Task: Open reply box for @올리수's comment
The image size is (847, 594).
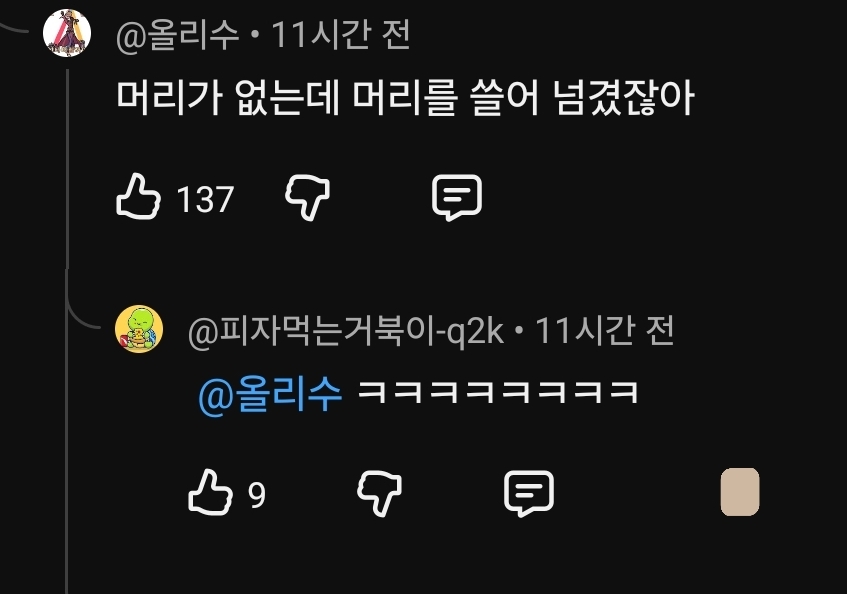Action: [x=457, y=198]
